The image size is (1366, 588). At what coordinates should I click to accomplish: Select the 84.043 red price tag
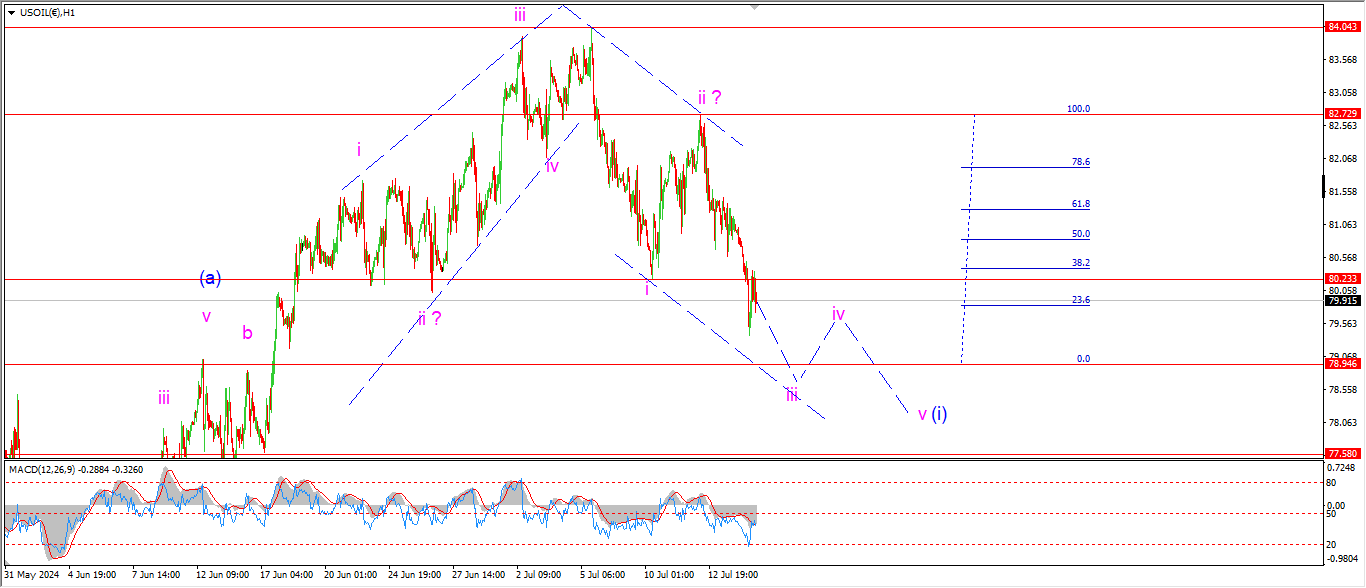point(1342,27)
